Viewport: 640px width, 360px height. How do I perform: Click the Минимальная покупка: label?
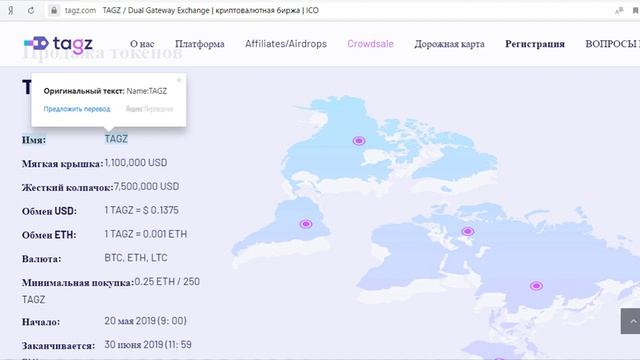[x=78, y=282]
